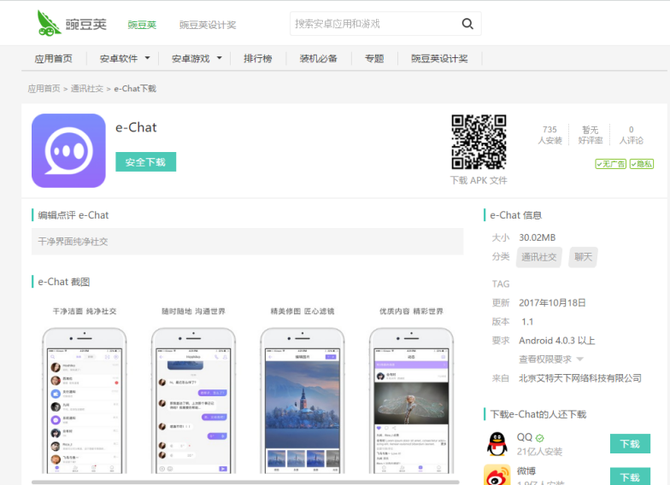Open the 装机必备 nav item
This screenshot has height=485, width=670.
(x=318, y=59)
